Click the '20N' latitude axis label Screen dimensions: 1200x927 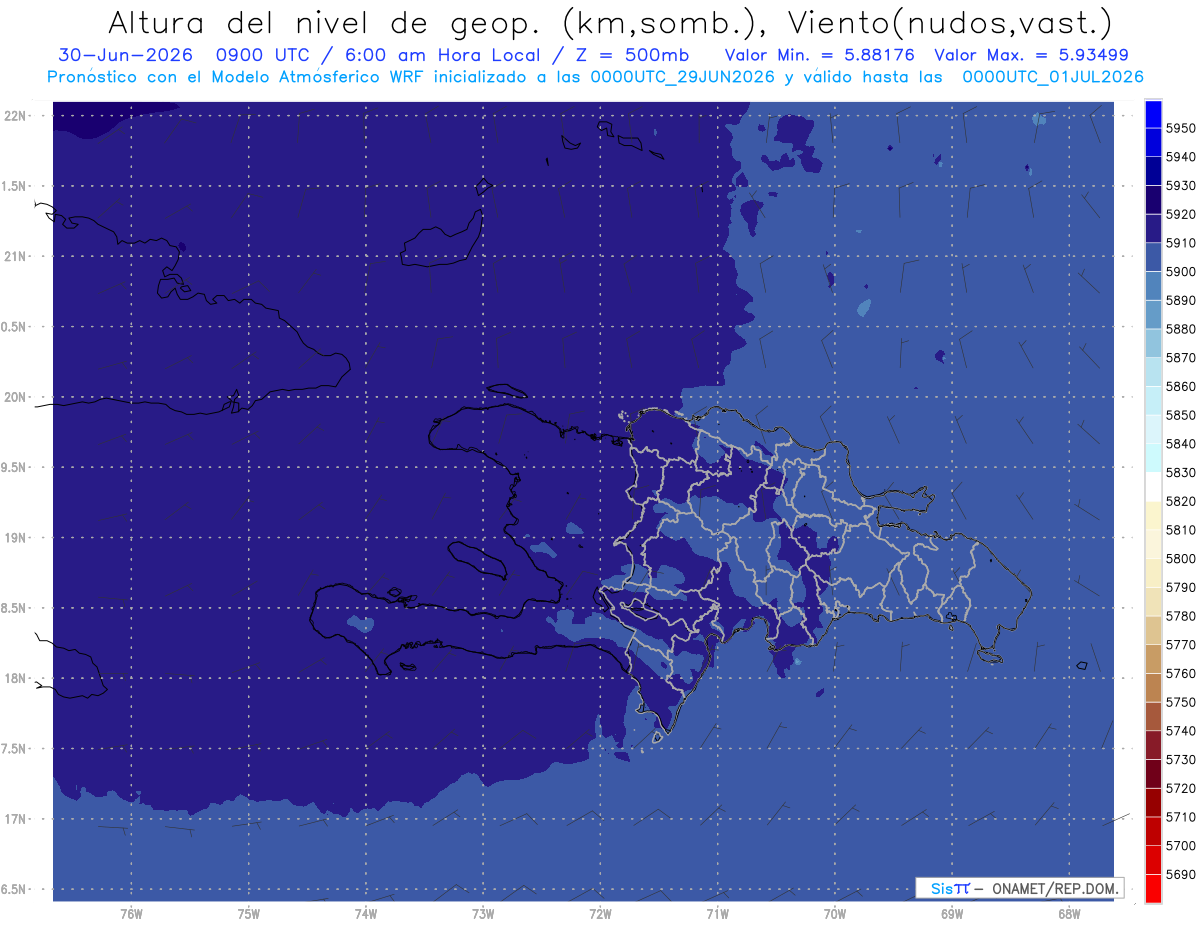point(17,397)
